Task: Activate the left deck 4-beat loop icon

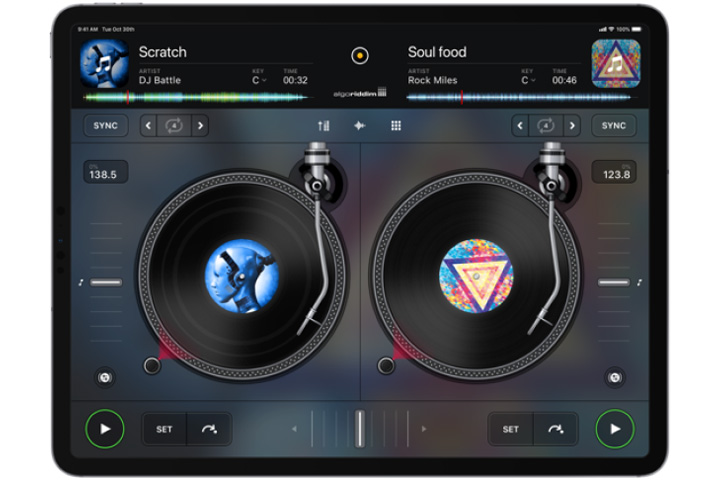Action: pos(174,126)
